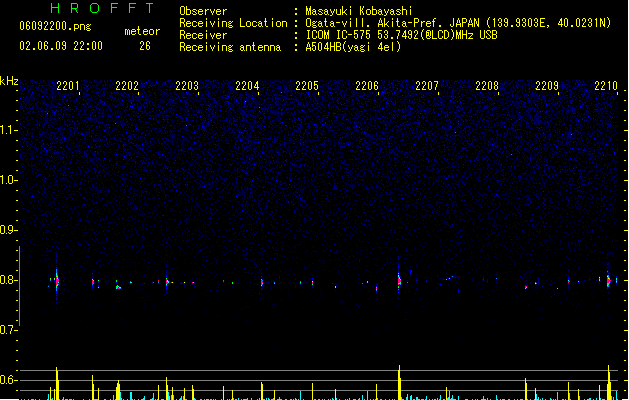Click the 2201 time marker

coord(68,86)
